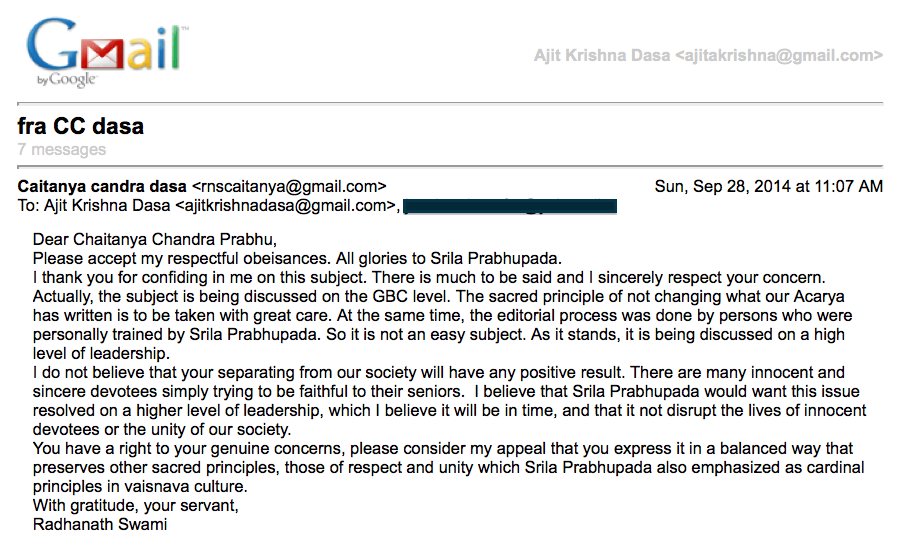The width and height of the screenshot is (913, 559).
Task: Click the "by Google" text under the logo
Action: coord(67,80)
